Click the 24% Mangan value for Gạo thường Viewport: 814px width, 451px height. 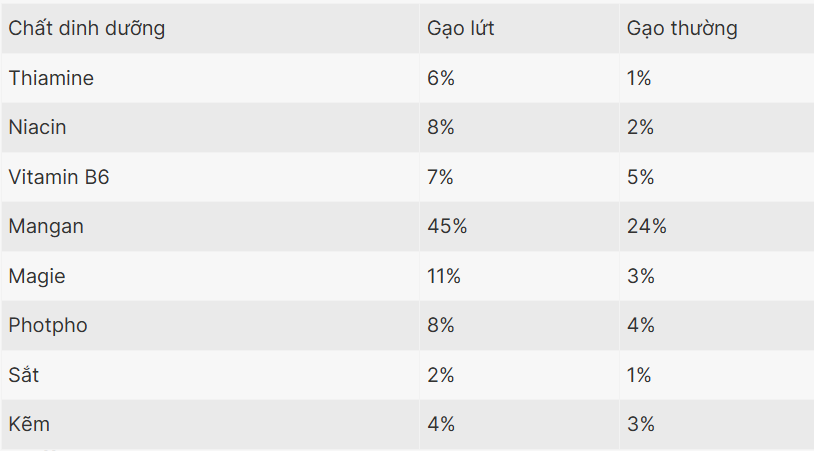(646, 227)
